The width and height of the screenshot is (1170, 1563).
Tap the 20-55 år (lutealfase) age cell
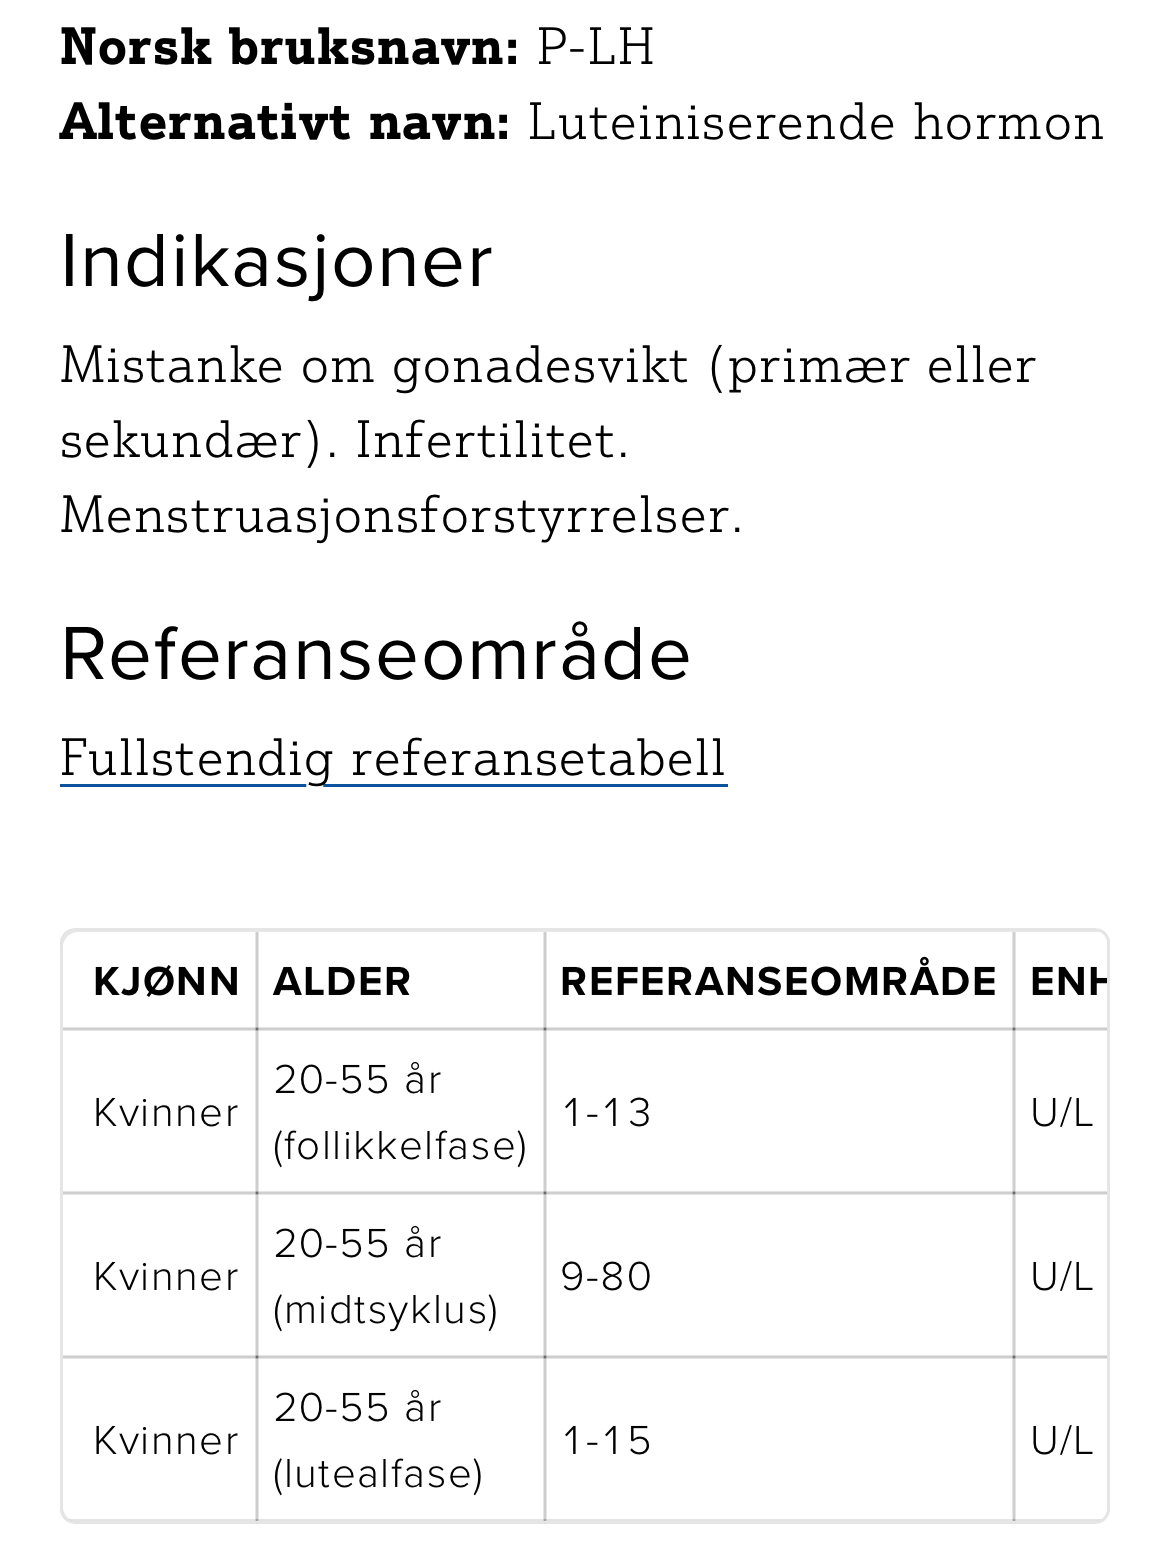click(378, 1441)
